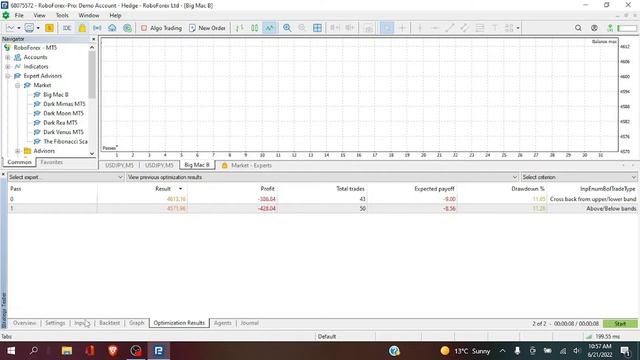Screen dimensions: 640x360
Task: Select the Fibonacci retracement tool
Action: tap(480, 28)
